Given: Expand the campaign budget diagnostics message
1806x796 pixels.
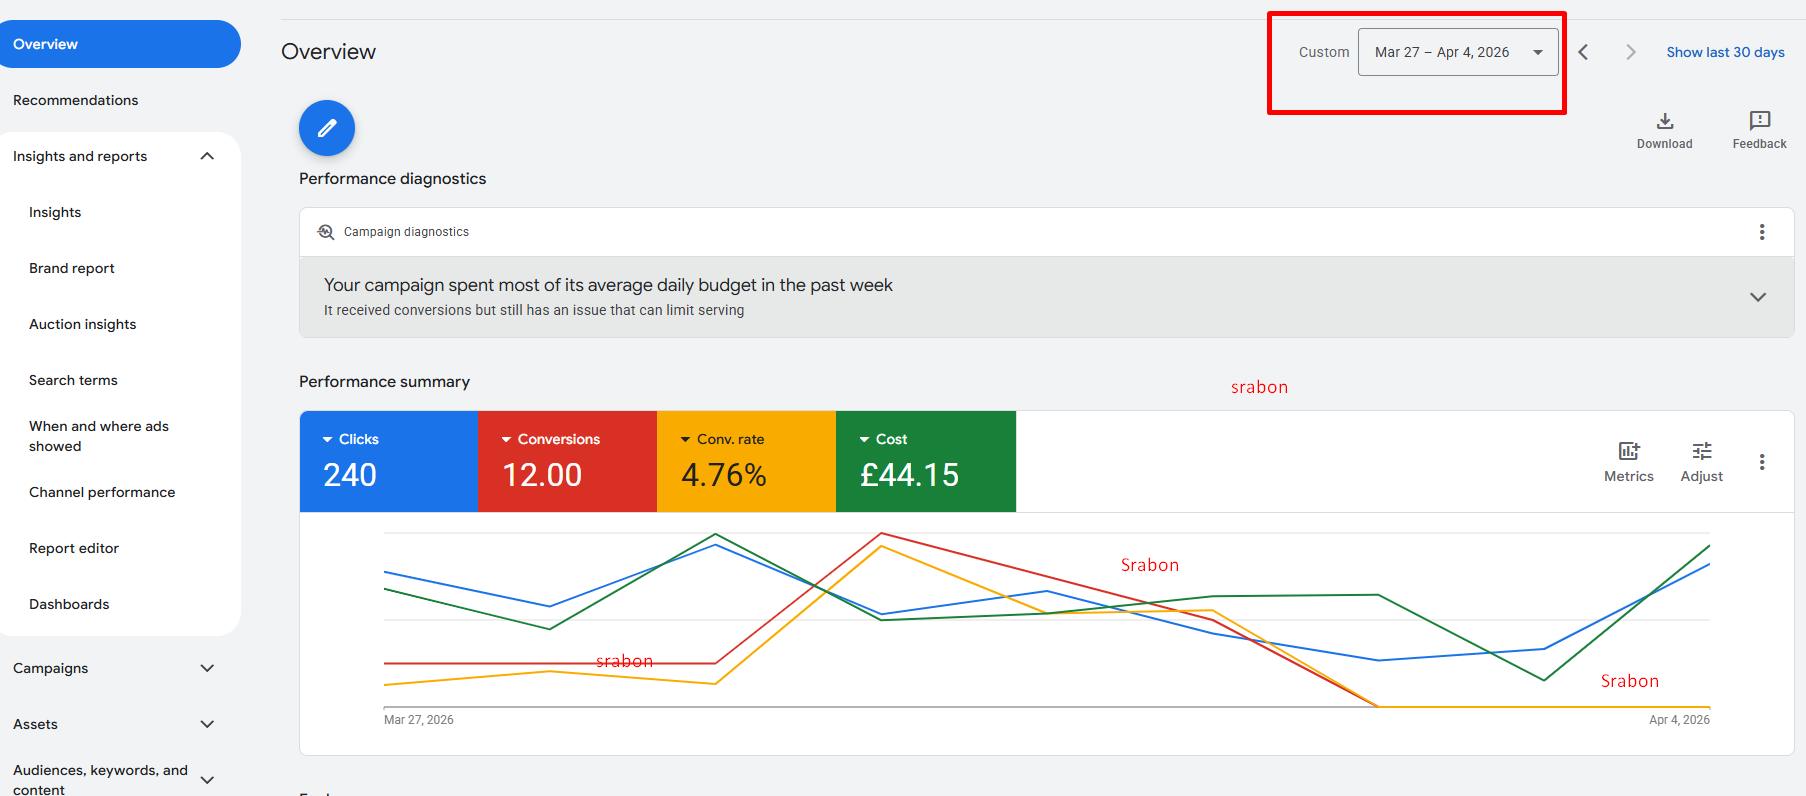Looking at the screenshot, I should pyautogui.click(x=1757, y=297).
